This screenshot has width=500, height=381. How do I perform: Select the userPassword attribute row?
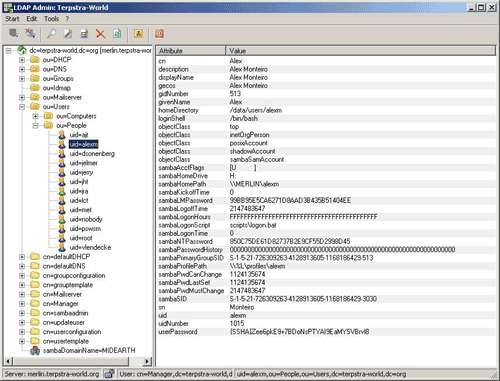[326, 332]
